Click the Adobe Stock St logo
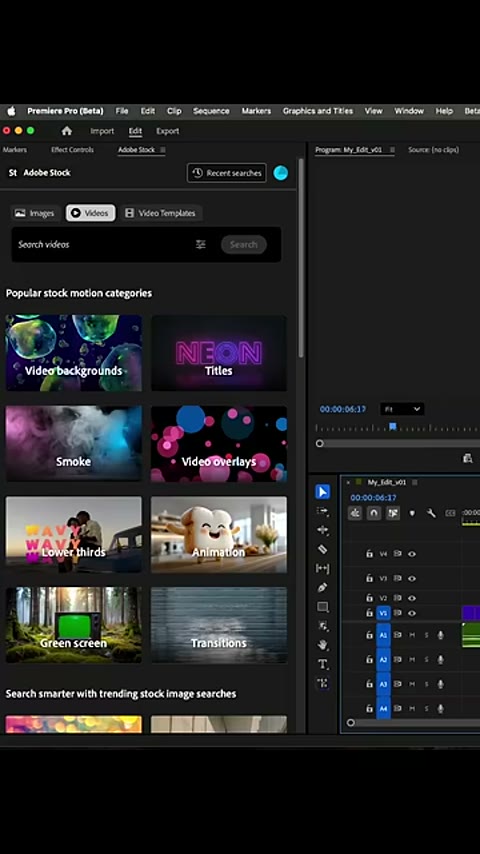Screen dimensions: 480x854 tap(13, 173)
